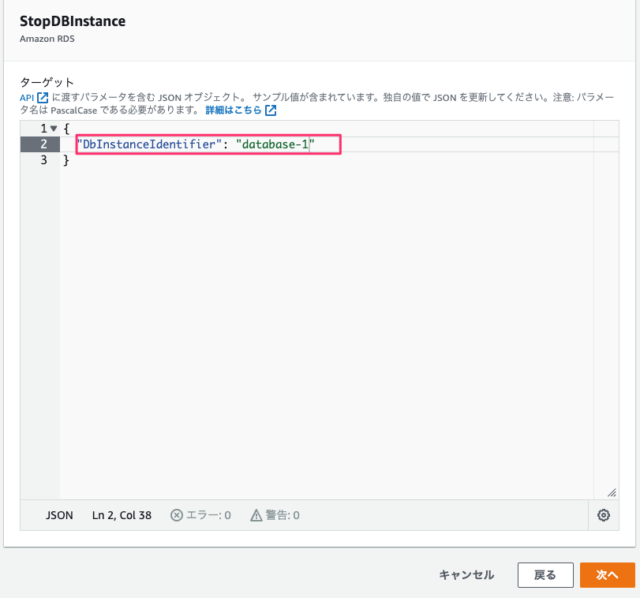640x598 pixels.
Task: Click the ターゲット label
Action: [47, 82]
